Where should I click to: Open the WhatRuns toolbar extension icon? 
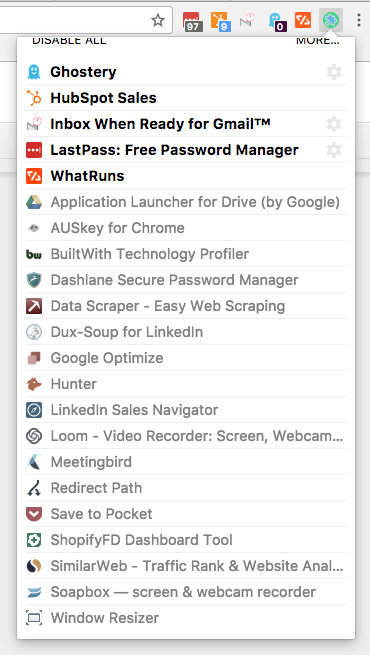pyautogui.click(x=303, y=20)
